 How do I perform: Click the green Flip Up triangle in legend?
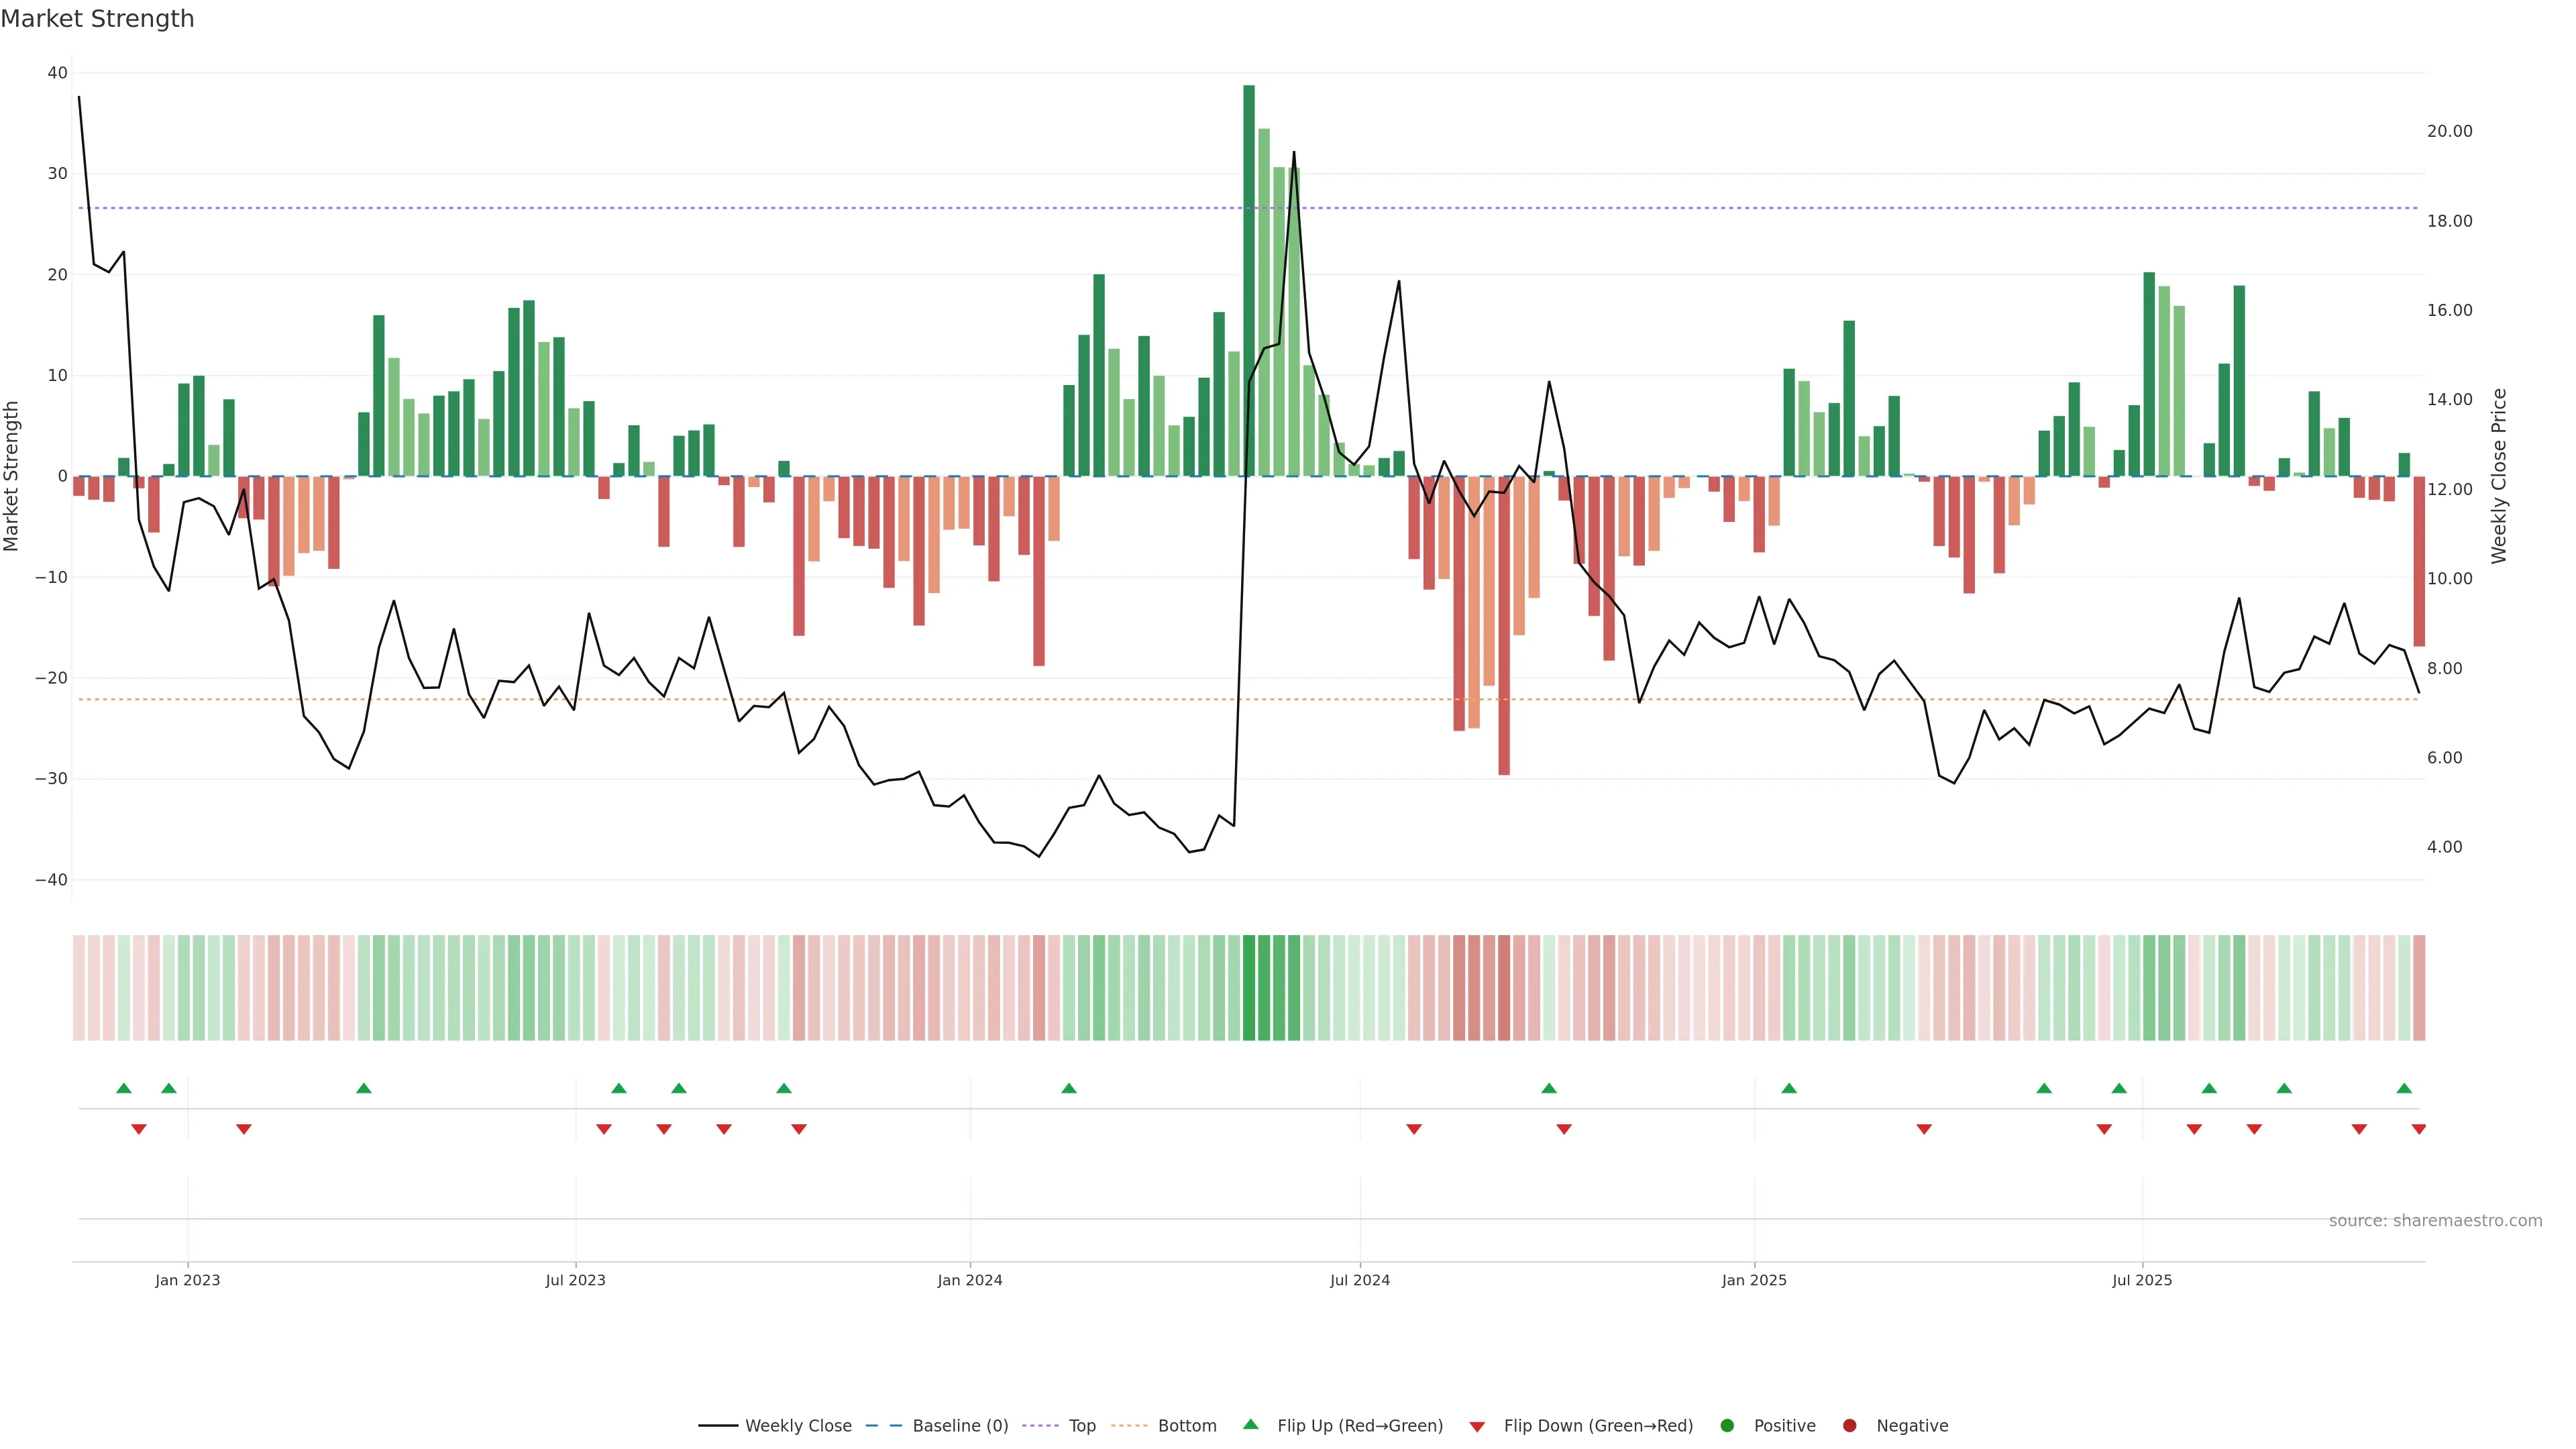(x=1250, y=1424)
